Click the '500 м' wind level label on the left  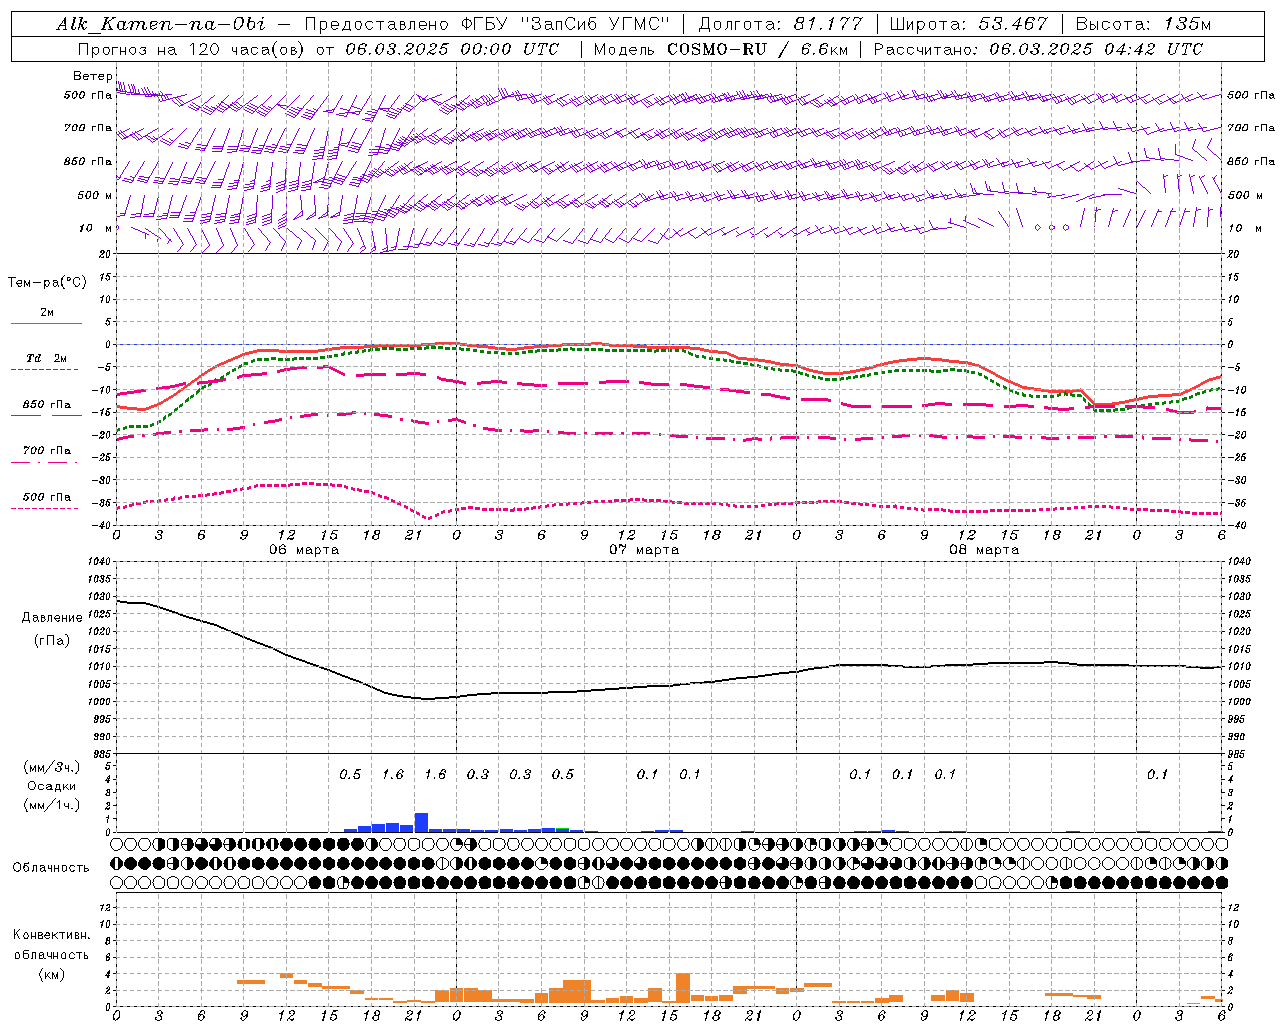95,195
